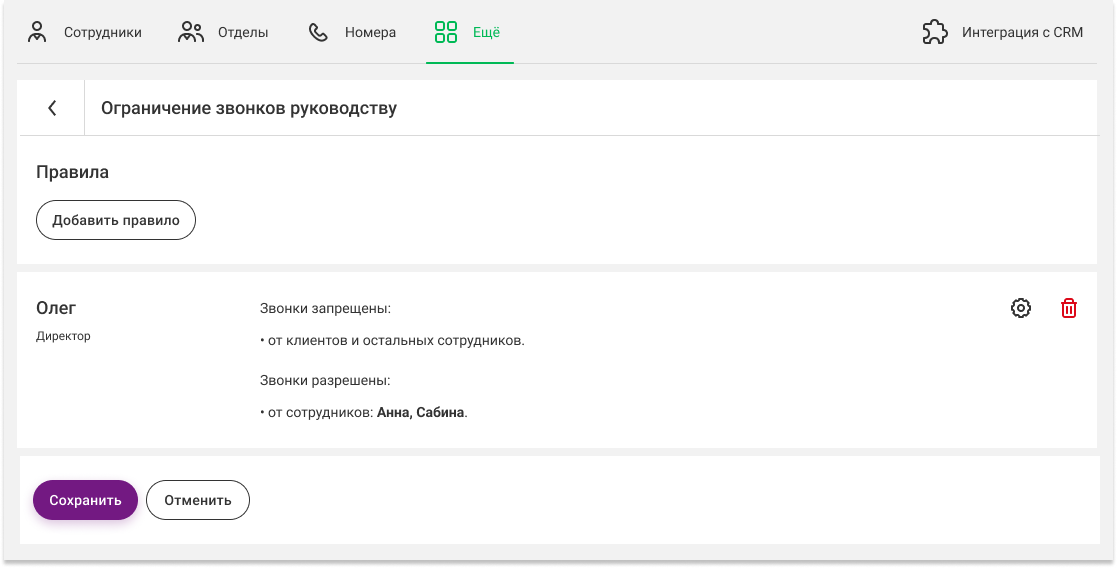
Task: Click the Правила section heading
Action: coord(73,172)
